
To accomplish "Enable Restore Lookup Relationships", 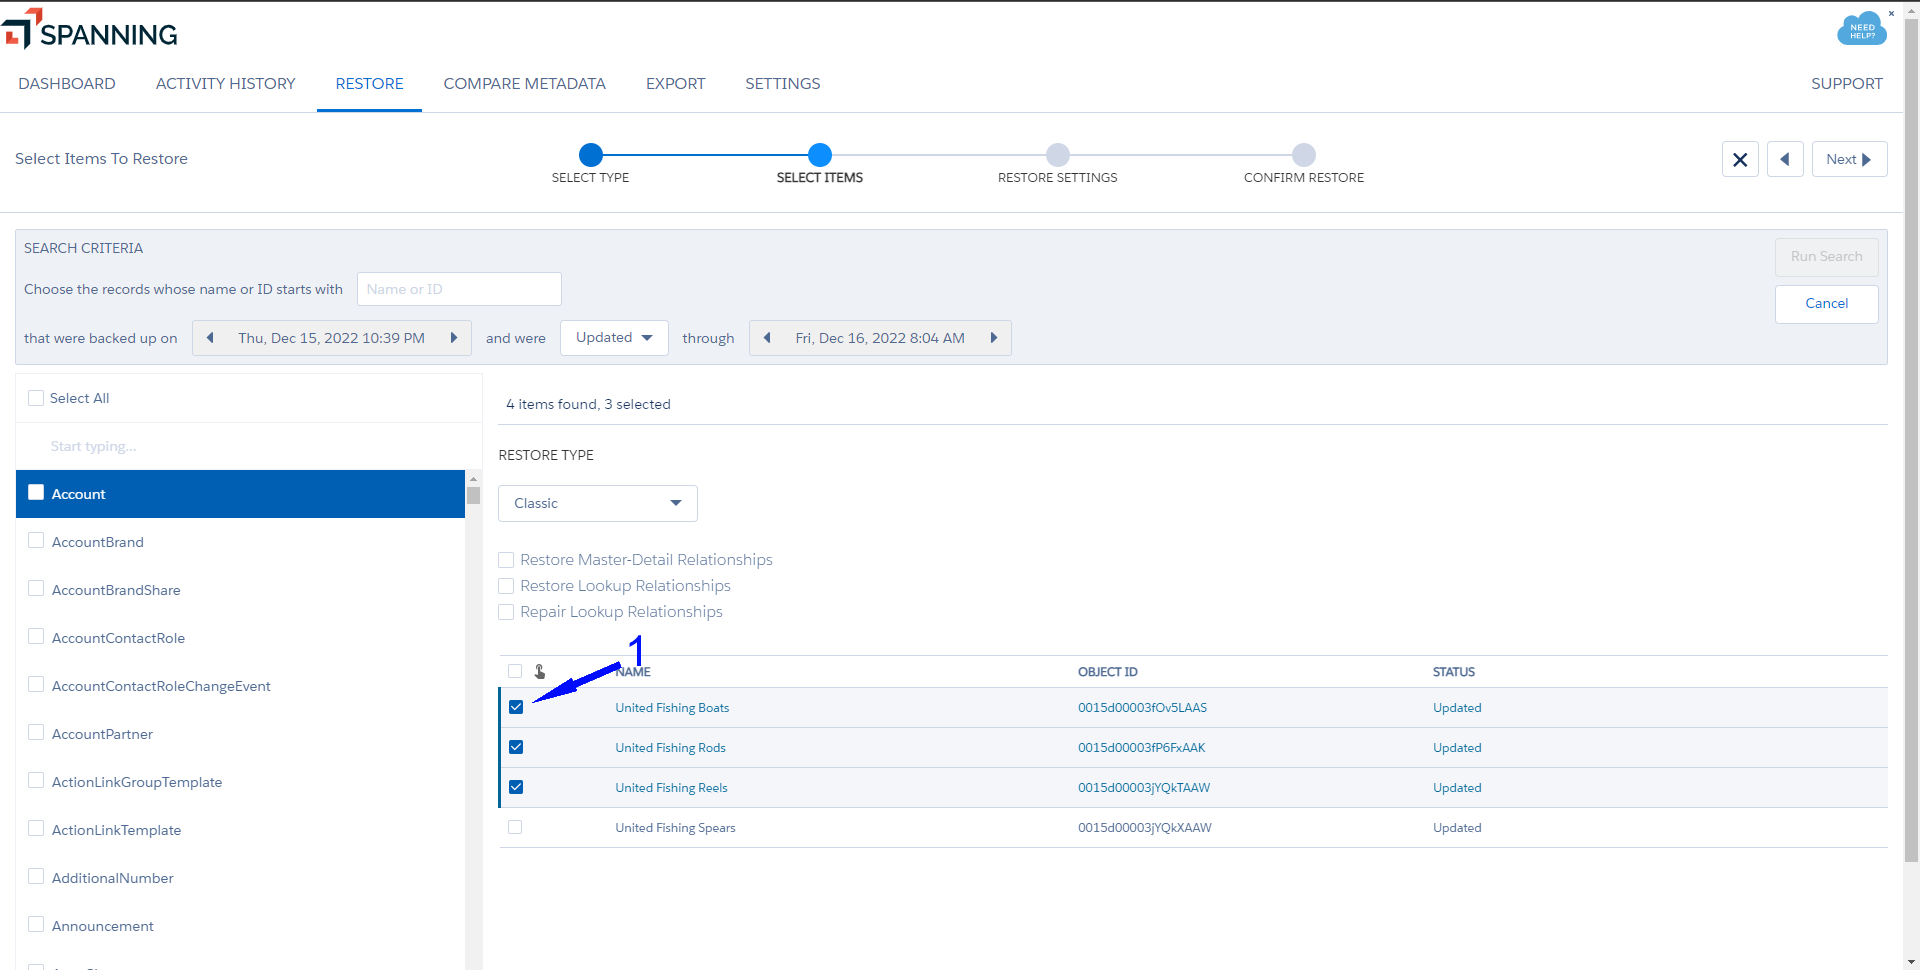I will coord(506,586).
